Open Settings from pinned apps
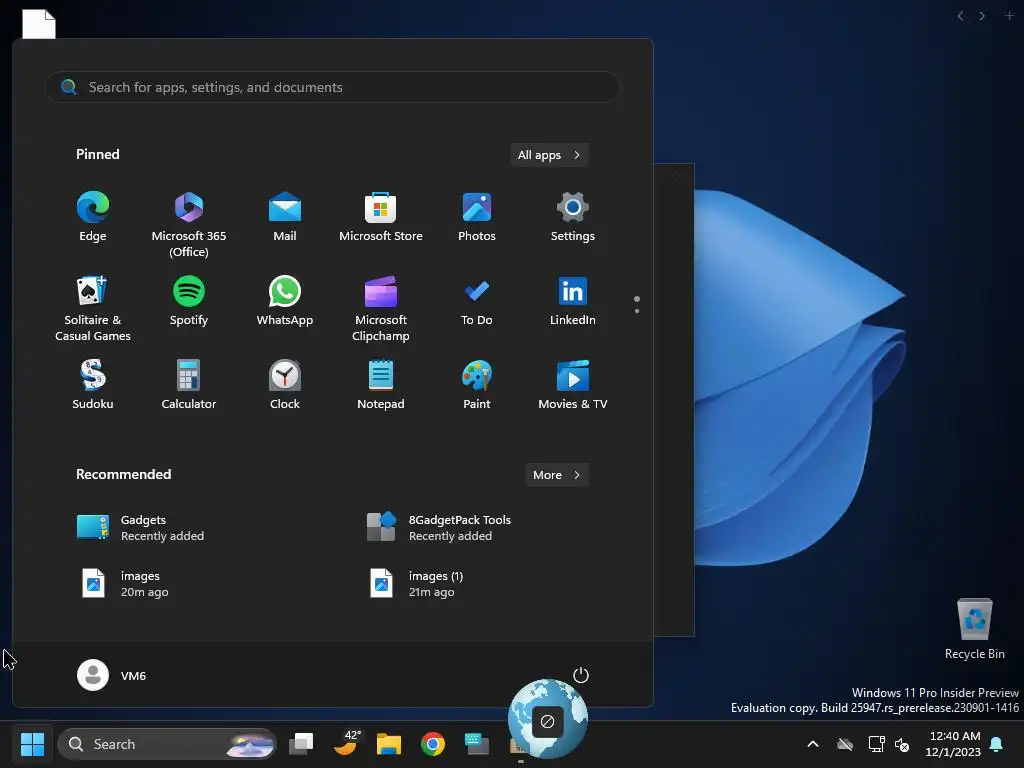The width and height of the screenshot is (1024, 768). (x=573, y=217)
